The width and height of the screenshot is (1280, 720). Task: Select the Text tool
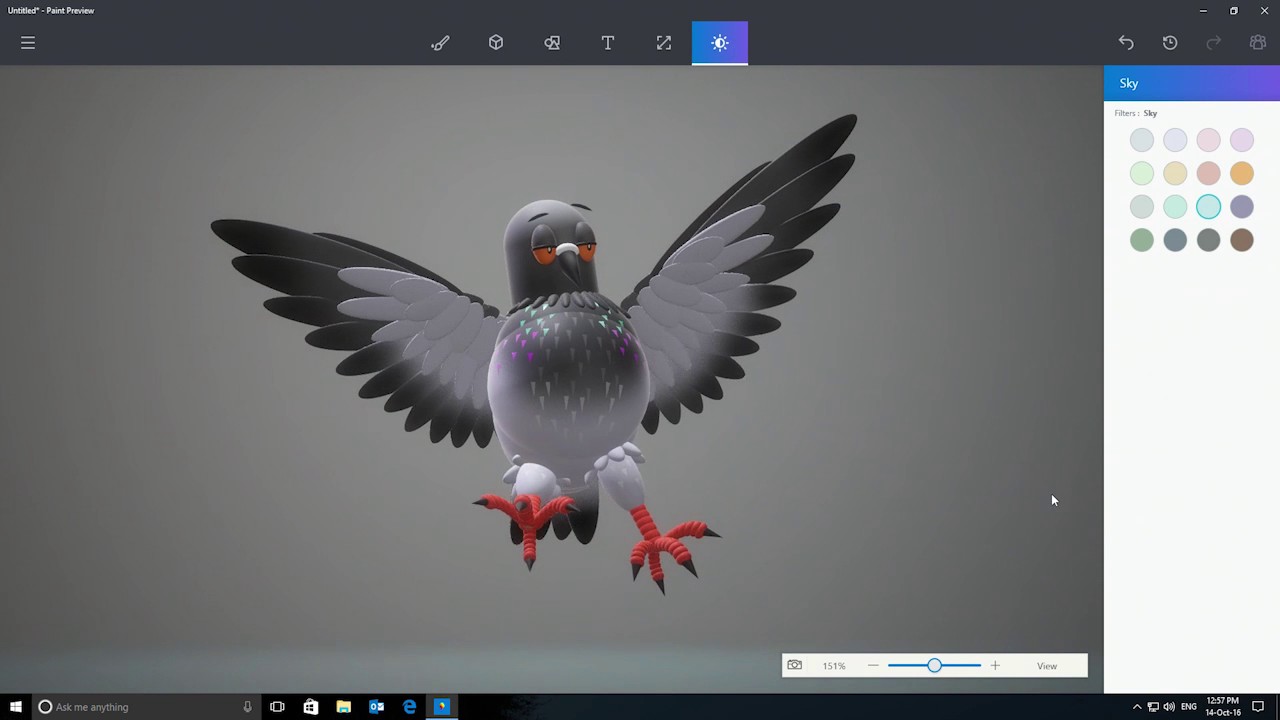click(608, 43)
